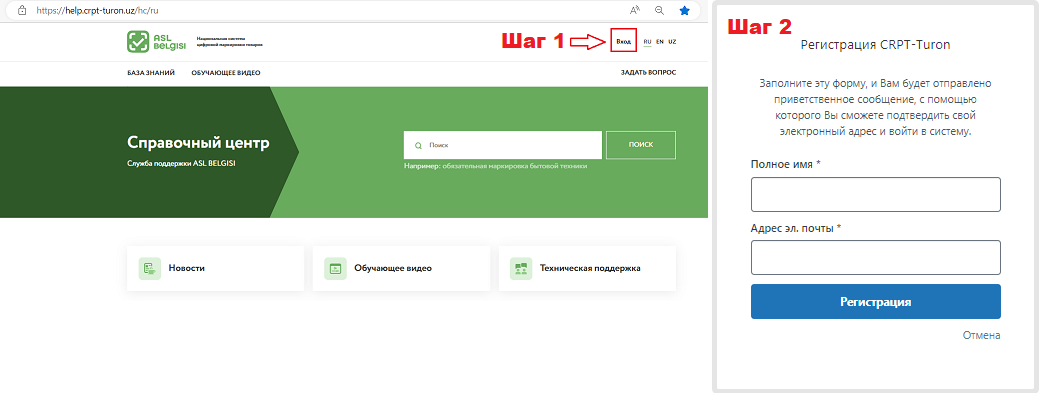This screenshot has width=1045, height=402.
Task: Click the site info lock icon in the address bar
Action: (x=22, y=11)
